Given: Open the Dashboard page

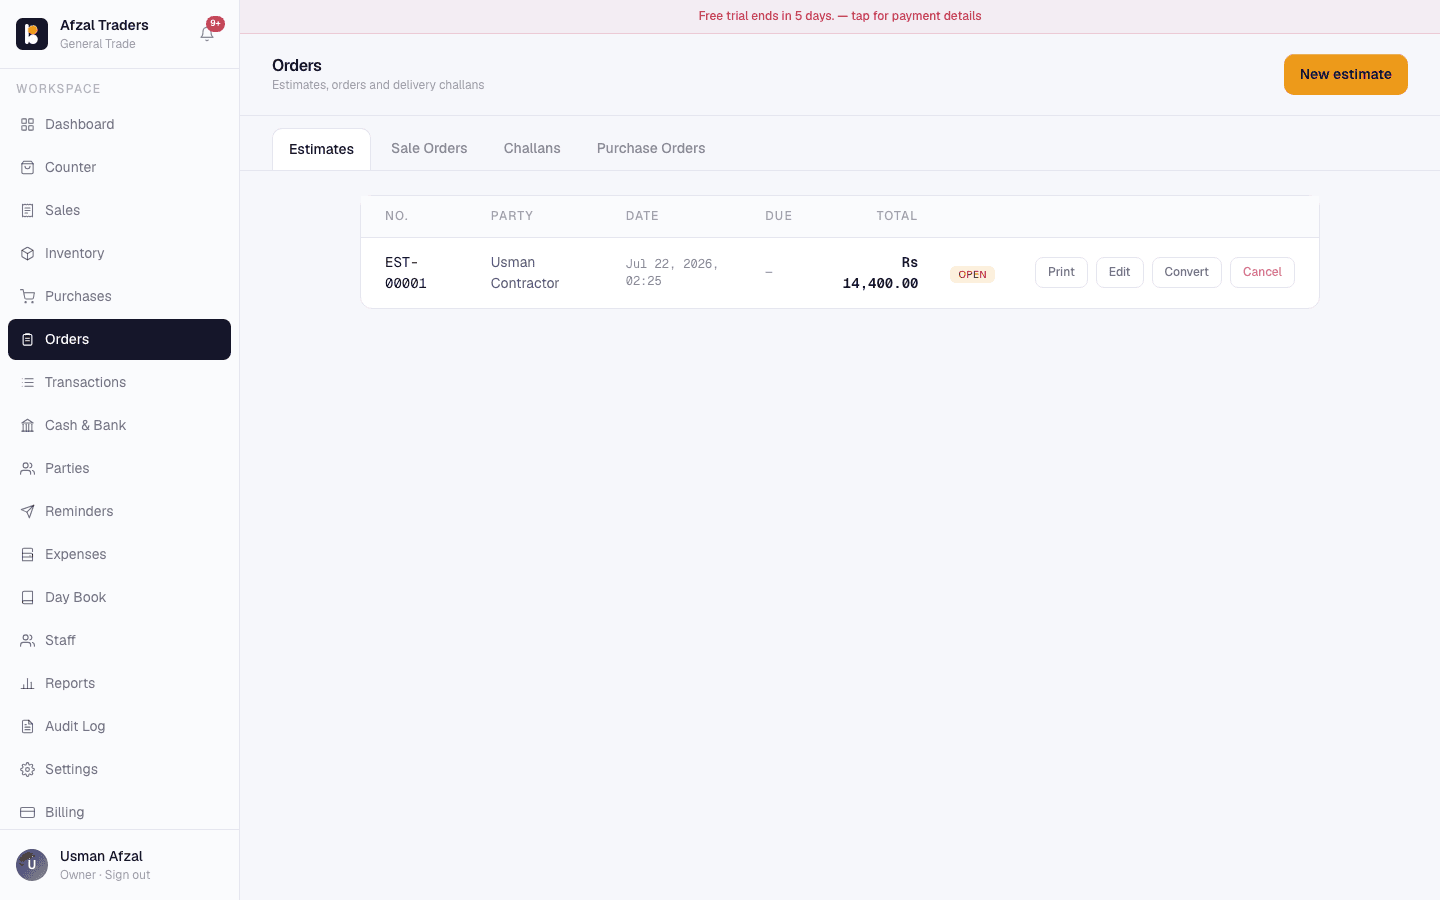Looking at the screenshot, I should pos(119,125).
